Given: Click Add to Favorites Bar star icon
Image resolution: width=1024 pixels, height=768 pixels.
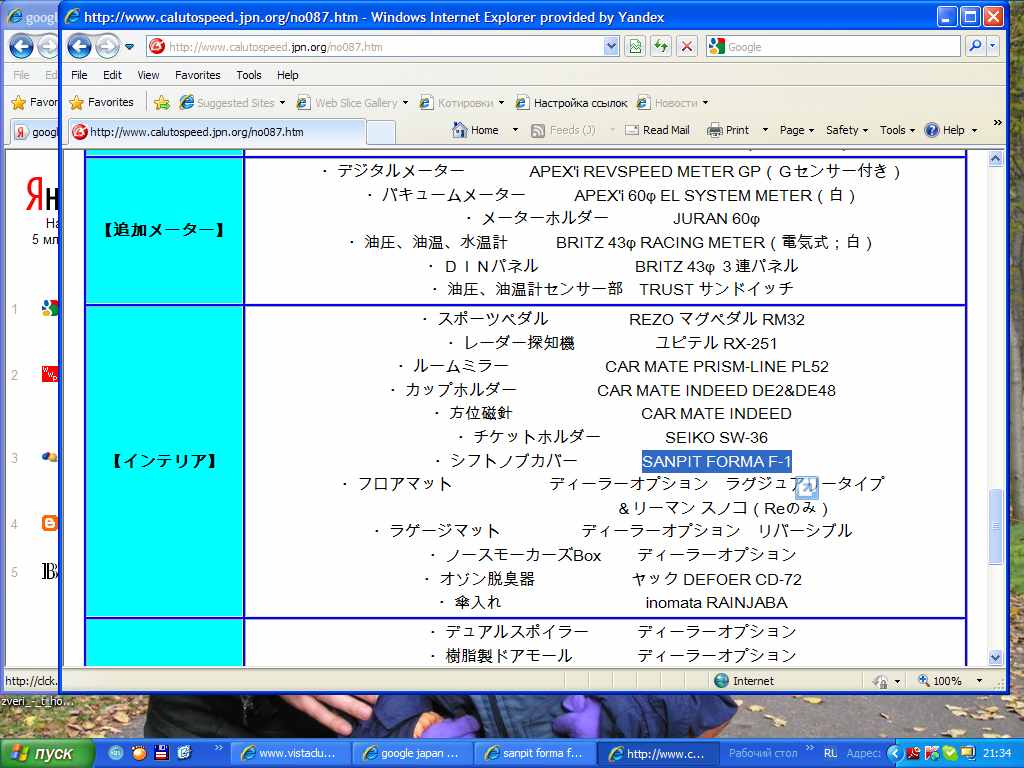Looking at the screenshot, I should [161, 102].
